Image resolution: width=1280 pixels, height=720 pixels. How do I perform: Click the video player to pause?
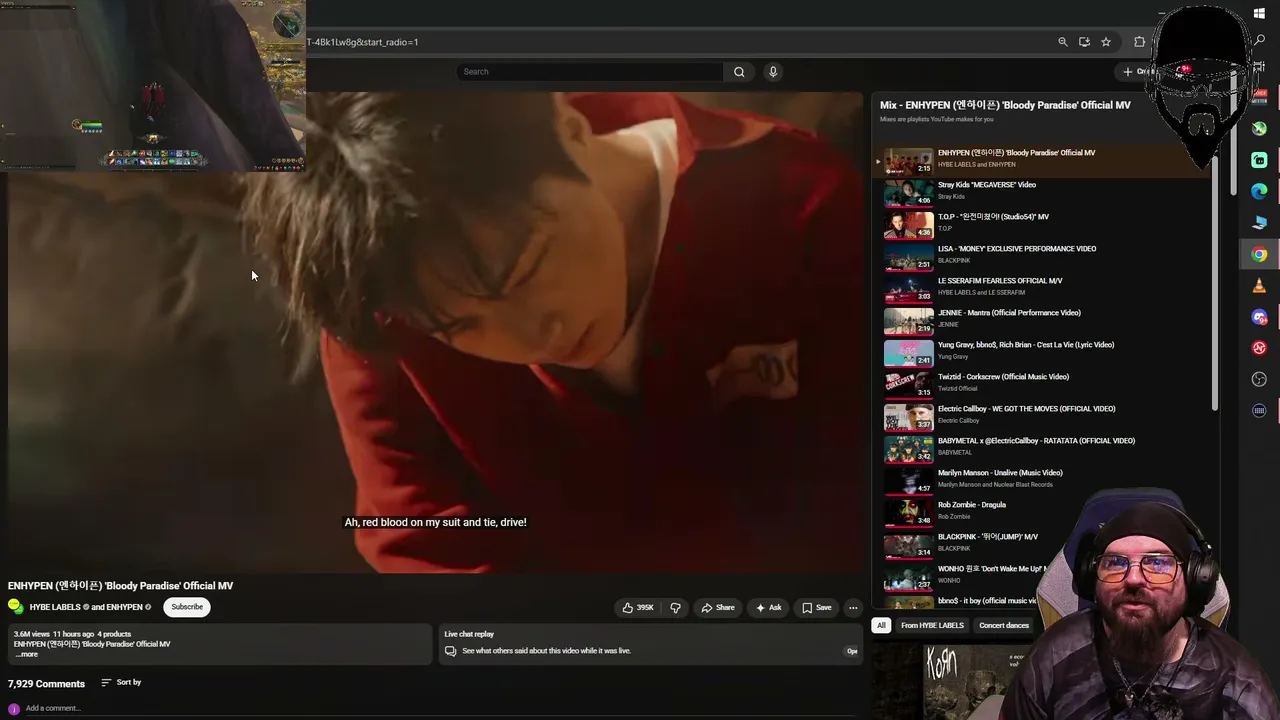435,332
